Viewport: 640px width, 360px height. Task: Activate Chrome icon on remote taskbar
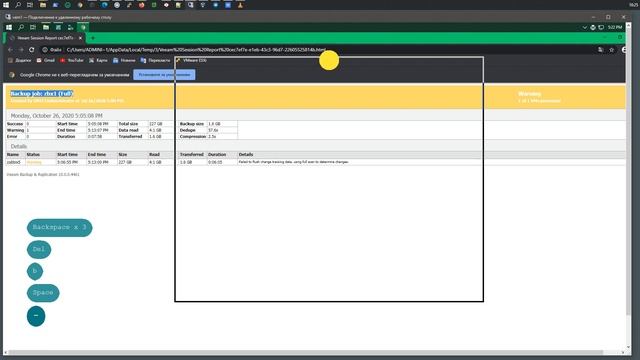83,27
